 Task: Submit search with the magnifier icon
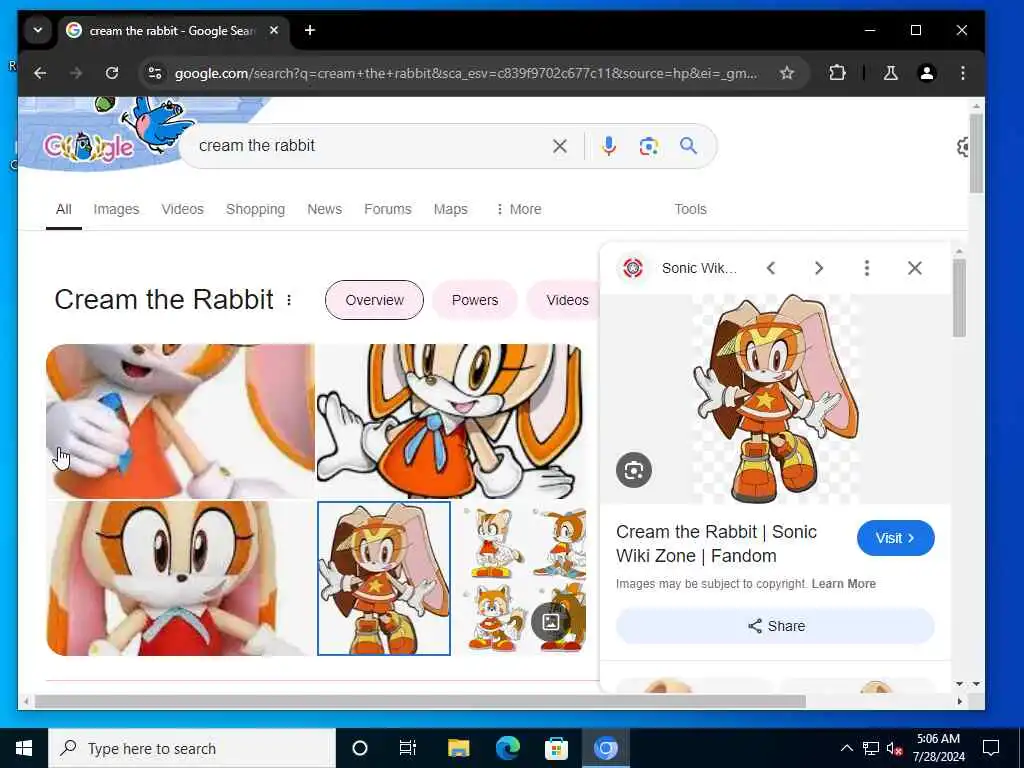(x=688, y=146)
